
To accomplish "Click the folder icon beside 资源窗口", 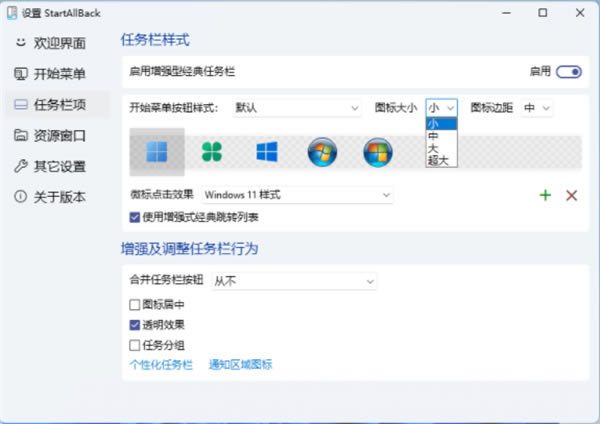I will tap(21, 135).
